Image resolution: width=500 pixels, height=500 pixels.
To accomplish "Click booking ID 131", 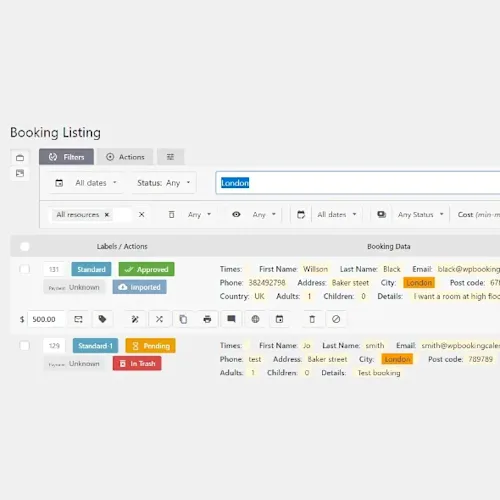I will coord(54,269).
